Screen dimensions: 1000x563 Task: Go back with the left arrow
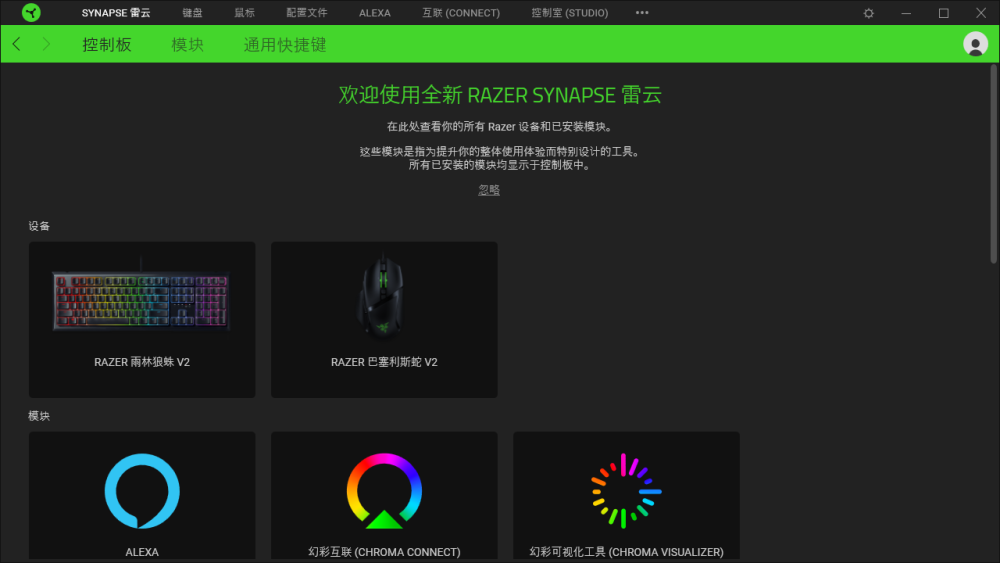click(17, 44)
